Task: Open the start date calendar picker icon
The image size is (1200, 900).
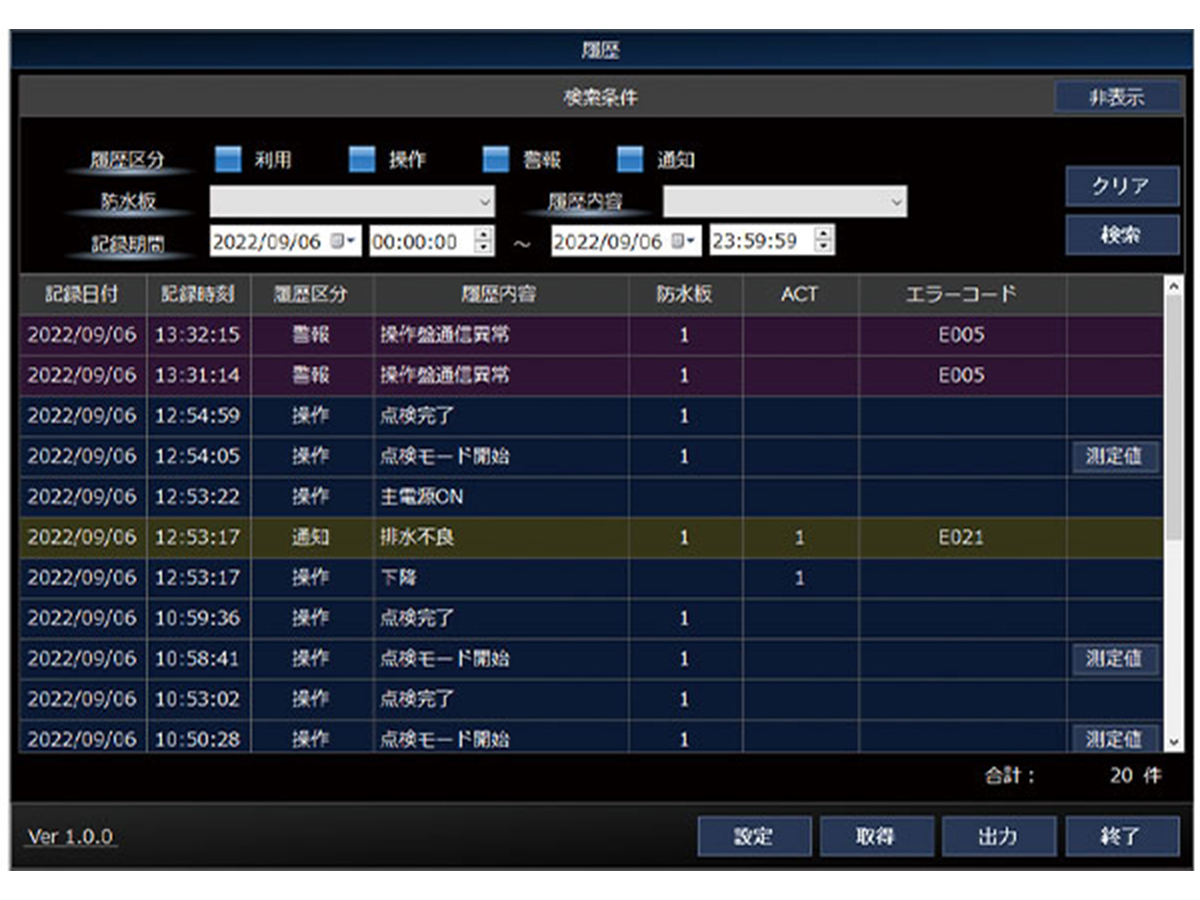Action: point(342,241)
